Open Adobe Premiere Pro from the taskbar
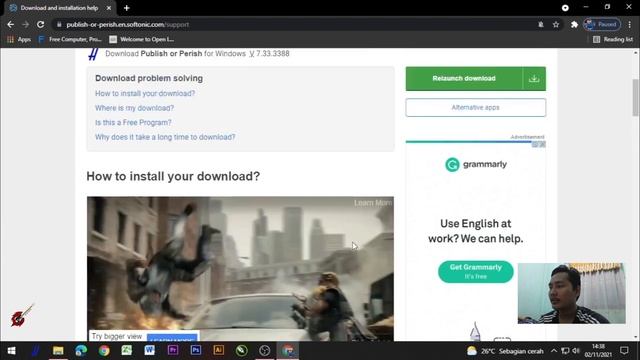 click(173, 351)
